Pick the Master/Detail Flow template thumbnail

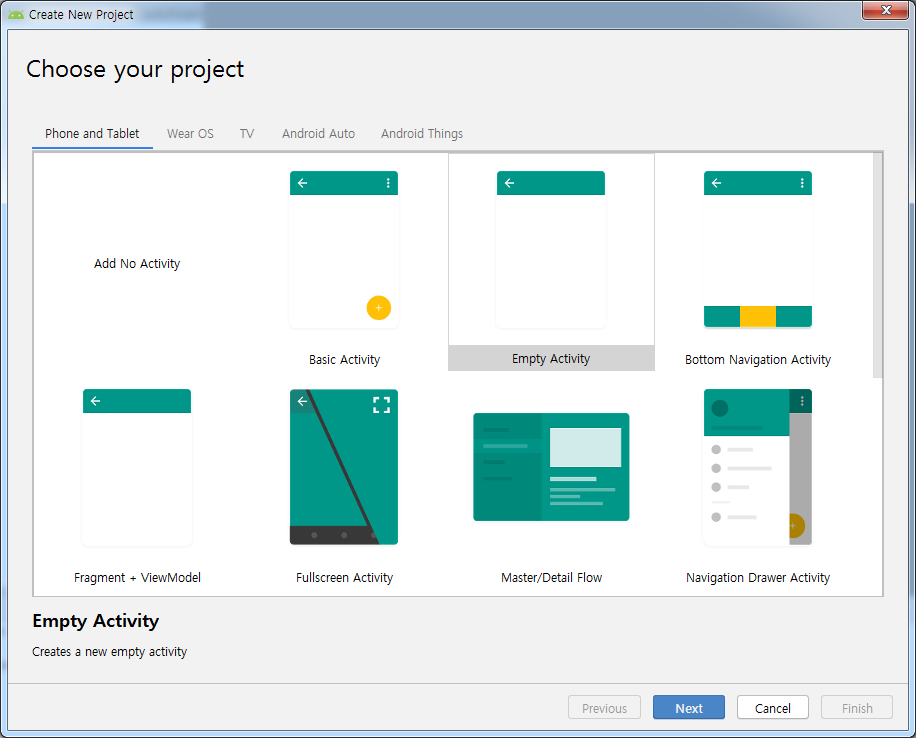click(x=551, y=467)
